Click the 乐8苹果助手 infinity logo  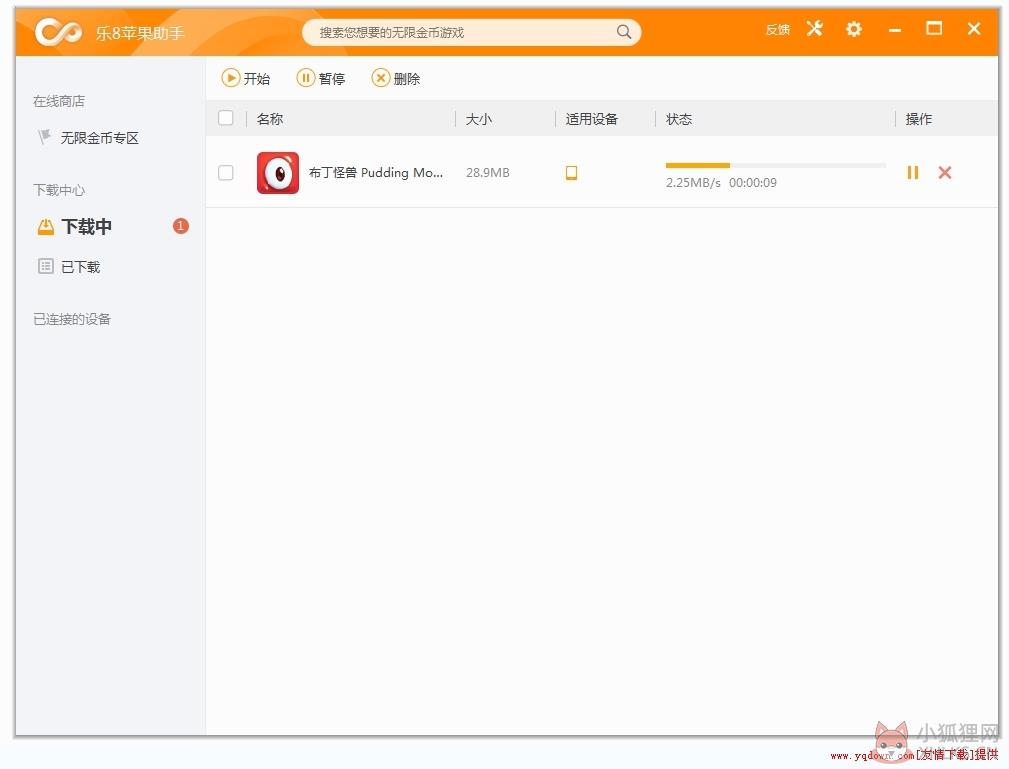pos(59,32)
